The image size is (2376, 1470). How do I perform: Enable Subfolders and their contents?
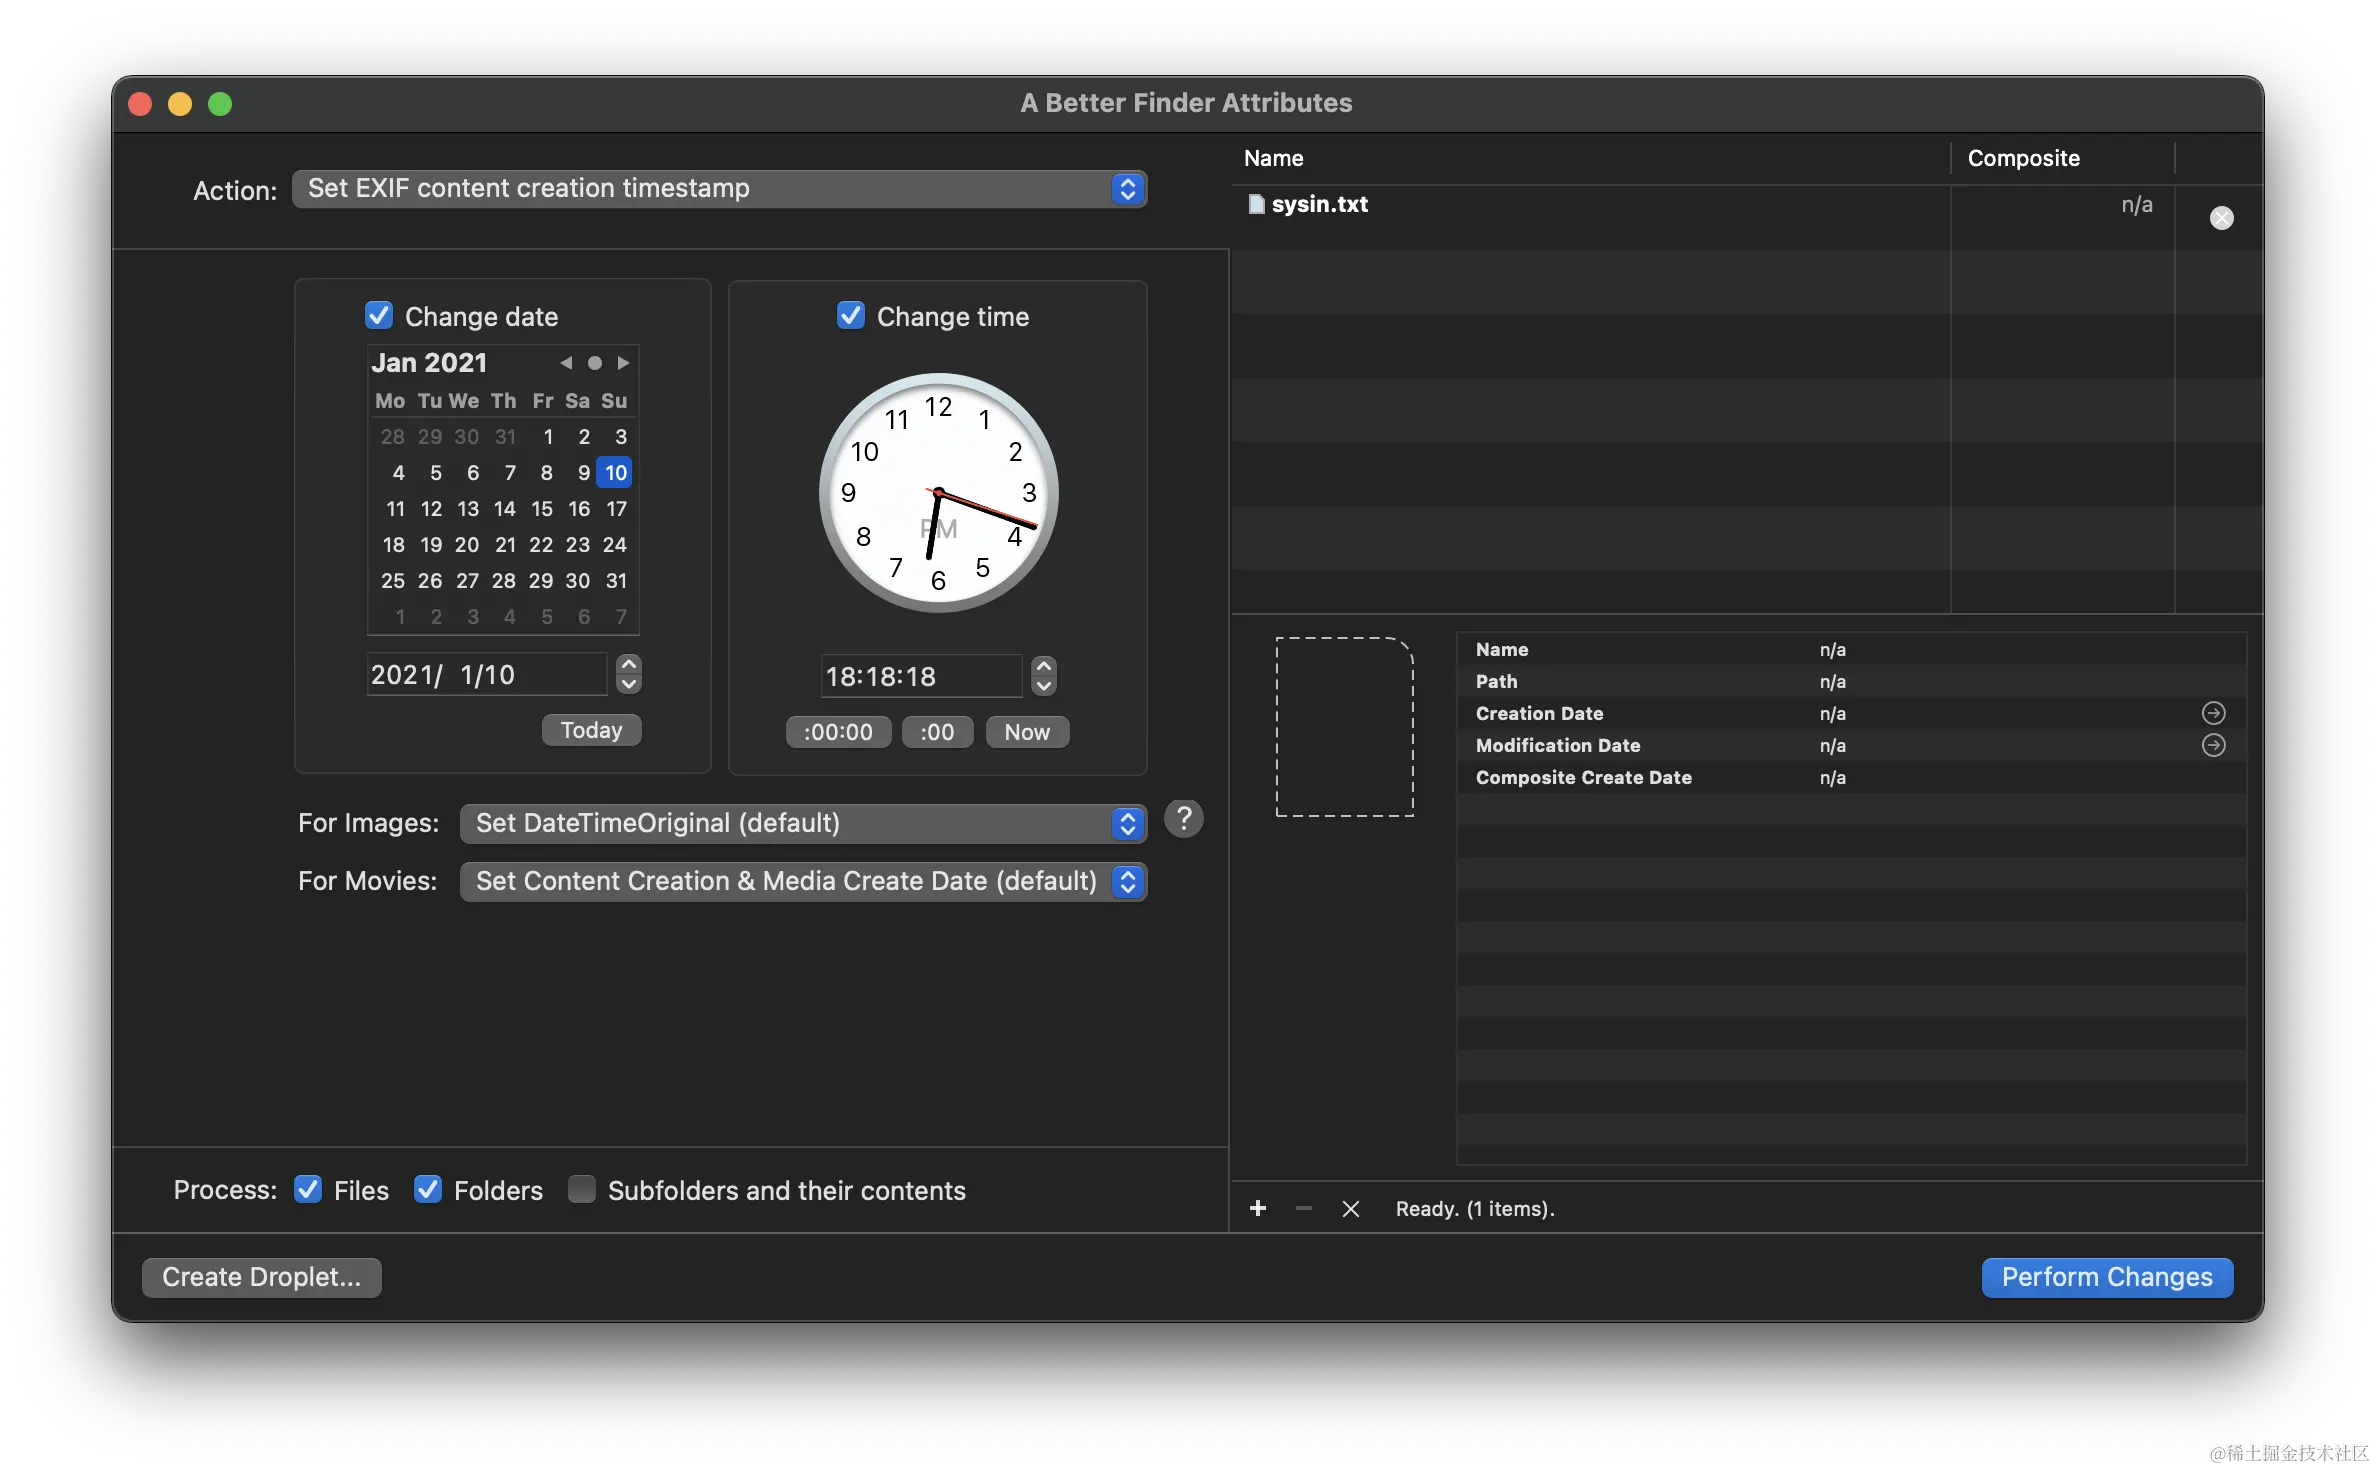(x=582, y=1189)
